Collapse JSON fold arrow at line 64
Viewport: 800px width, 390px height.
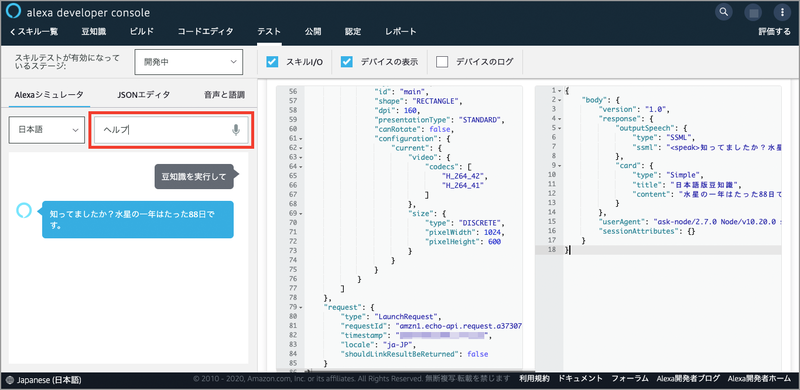(x=301, y=167)
